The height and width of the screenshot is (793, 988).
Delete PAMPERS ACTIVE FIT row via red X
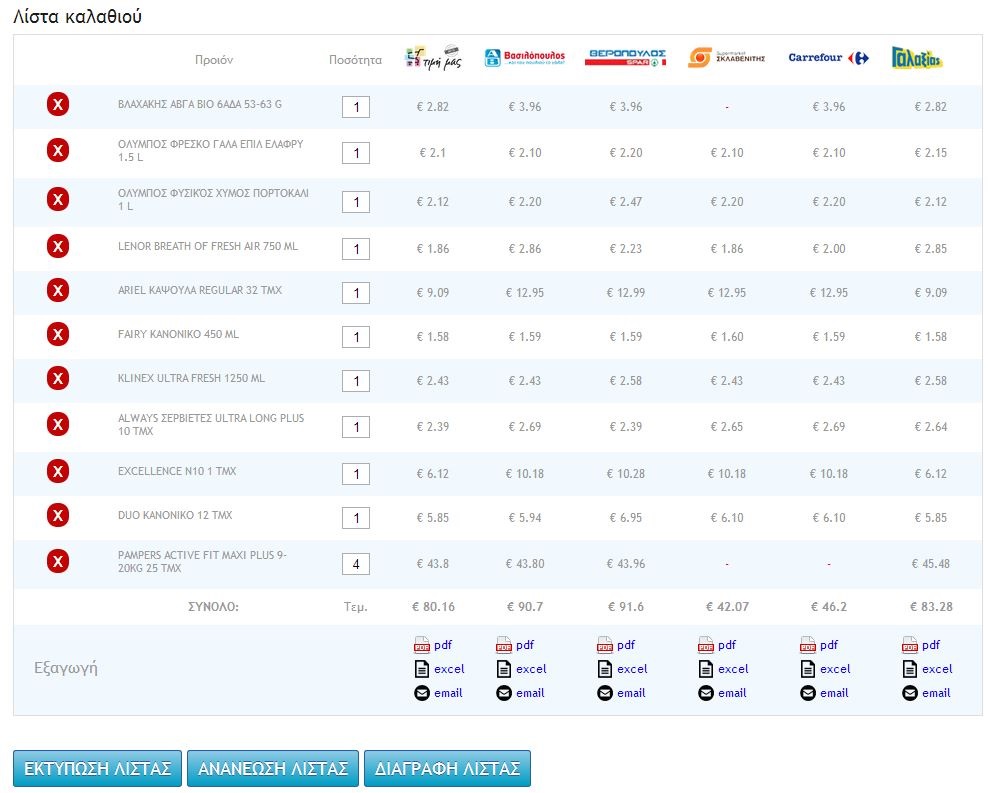(58, 561)
